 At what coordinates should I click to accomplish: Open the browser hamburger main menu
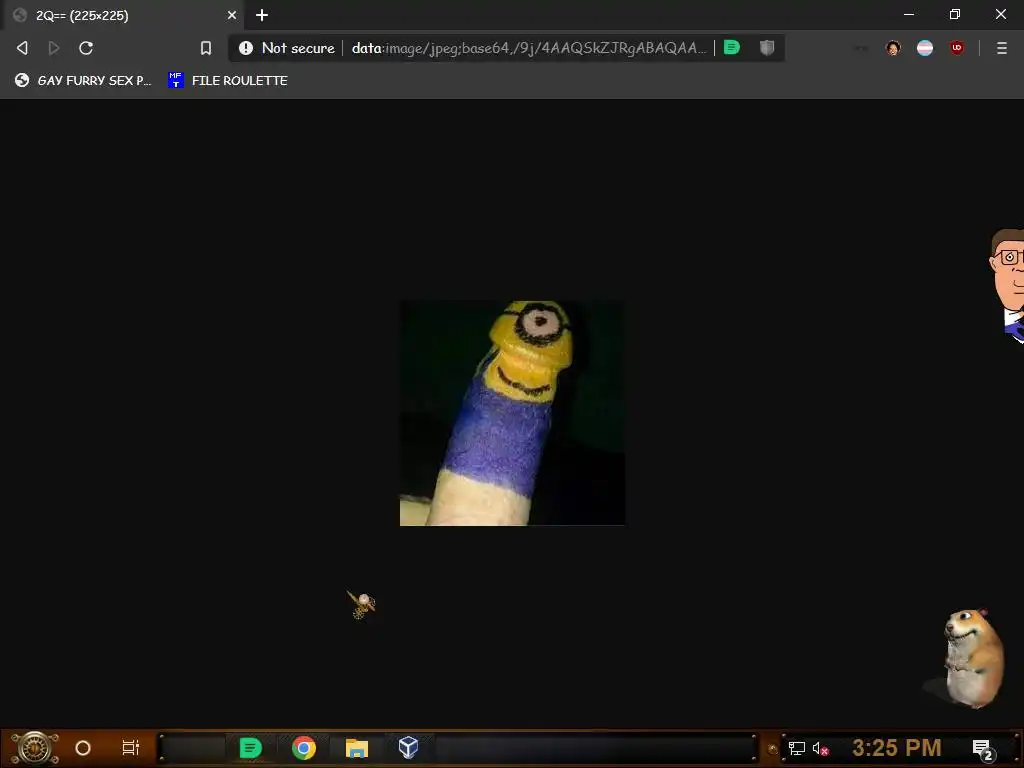click(1001, 48)
